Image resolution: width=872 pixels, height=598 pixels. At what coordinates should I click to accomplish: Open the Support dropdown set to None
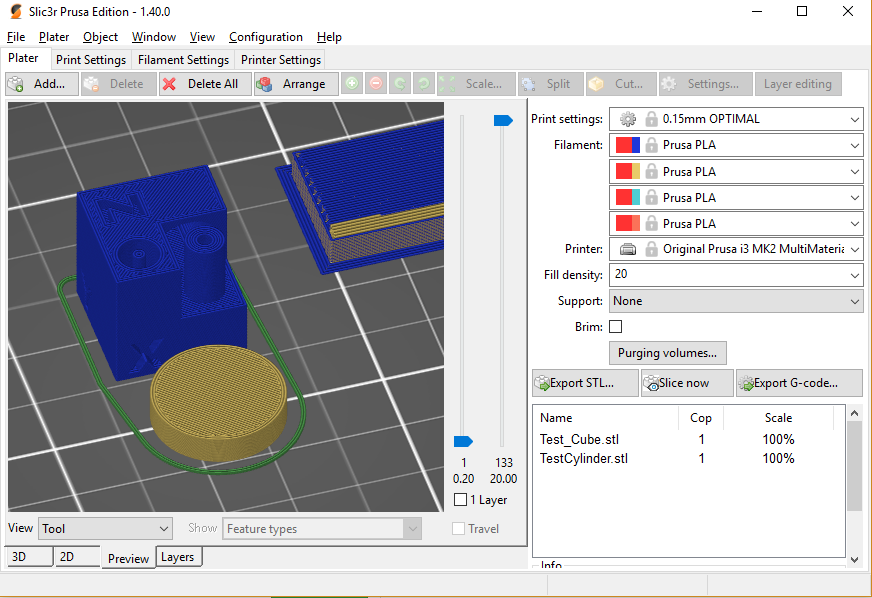coord(736,301)
